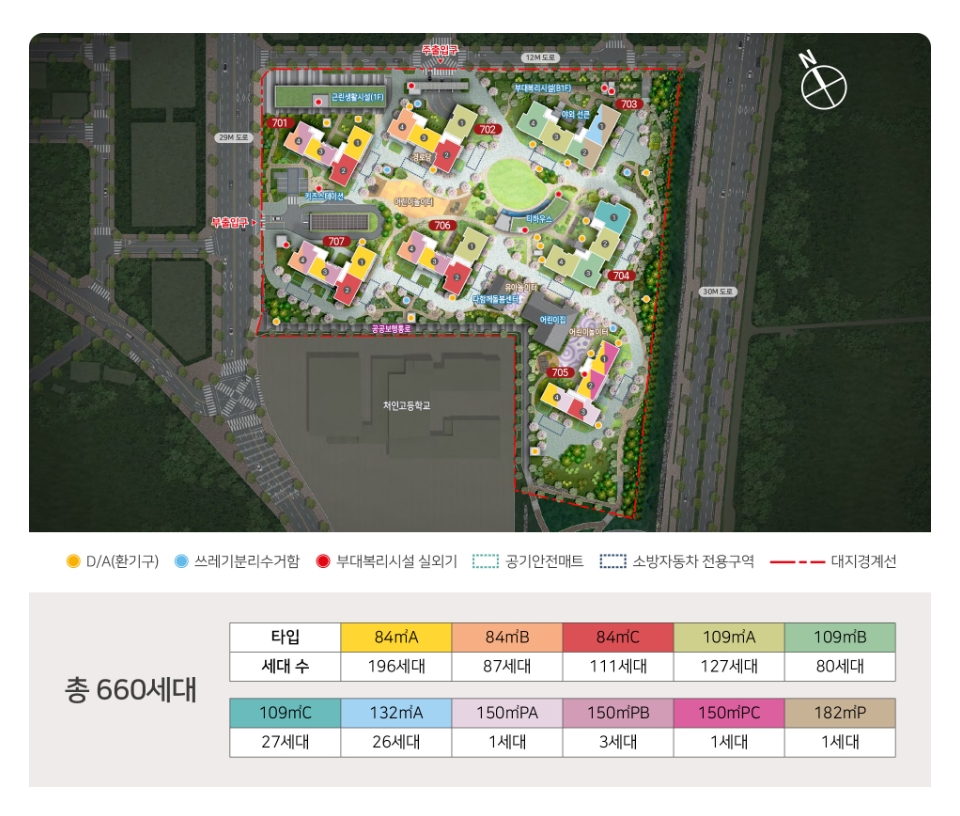This screenshot has width=960, height=816.
Task: Select building 701 number badge
Action: pos(280,123)
